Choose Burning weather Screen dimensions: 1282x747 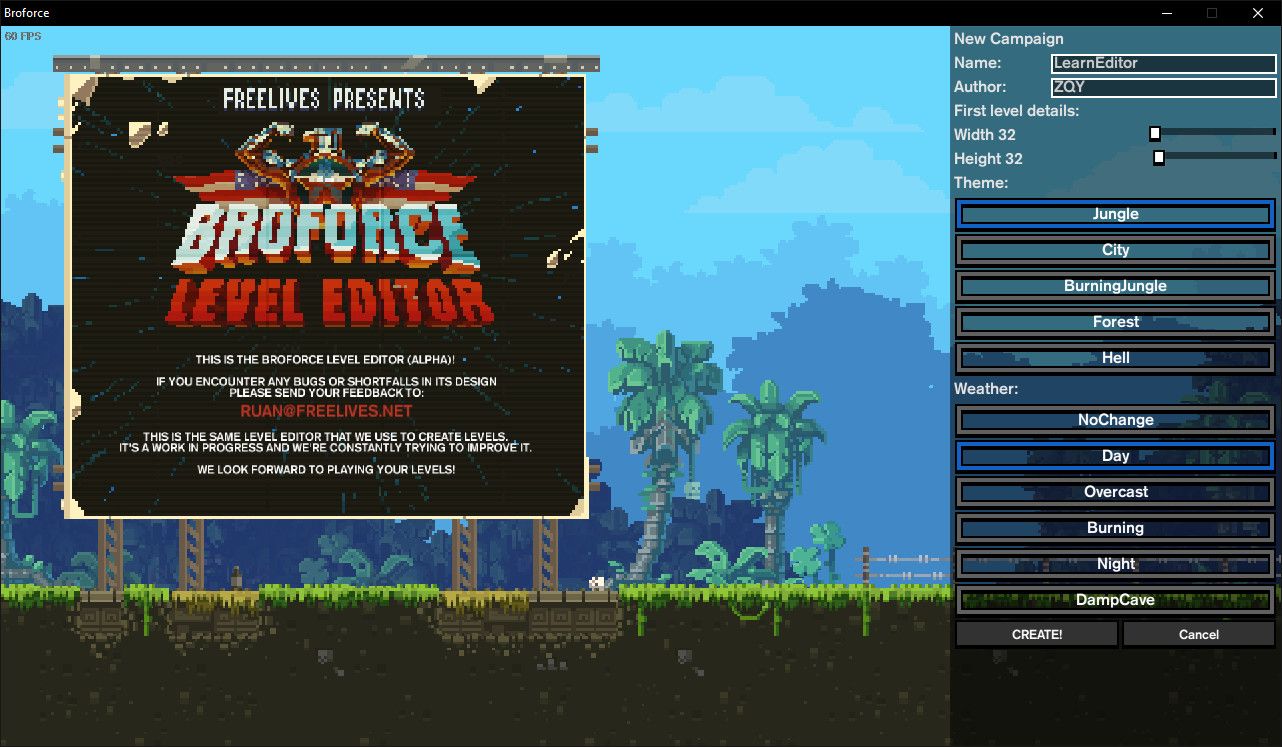click(x=1115, y=528)
